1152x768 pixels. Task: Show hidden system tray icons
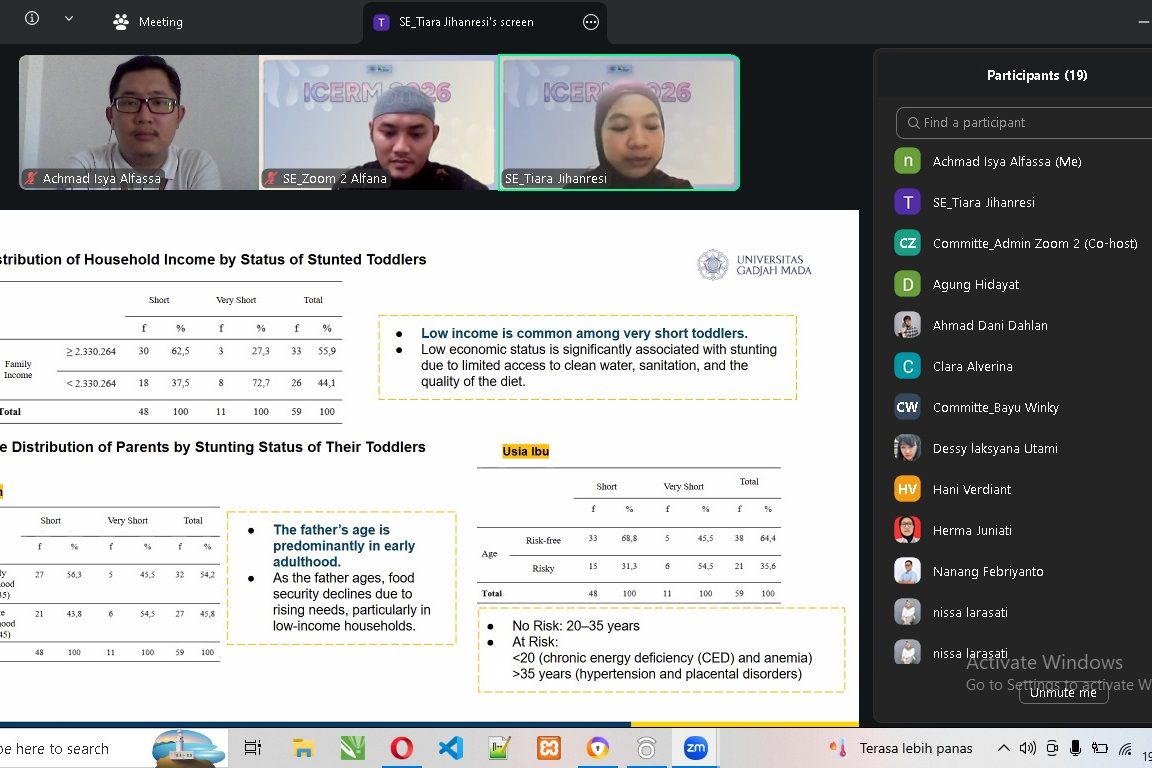tap(1004, 748)
